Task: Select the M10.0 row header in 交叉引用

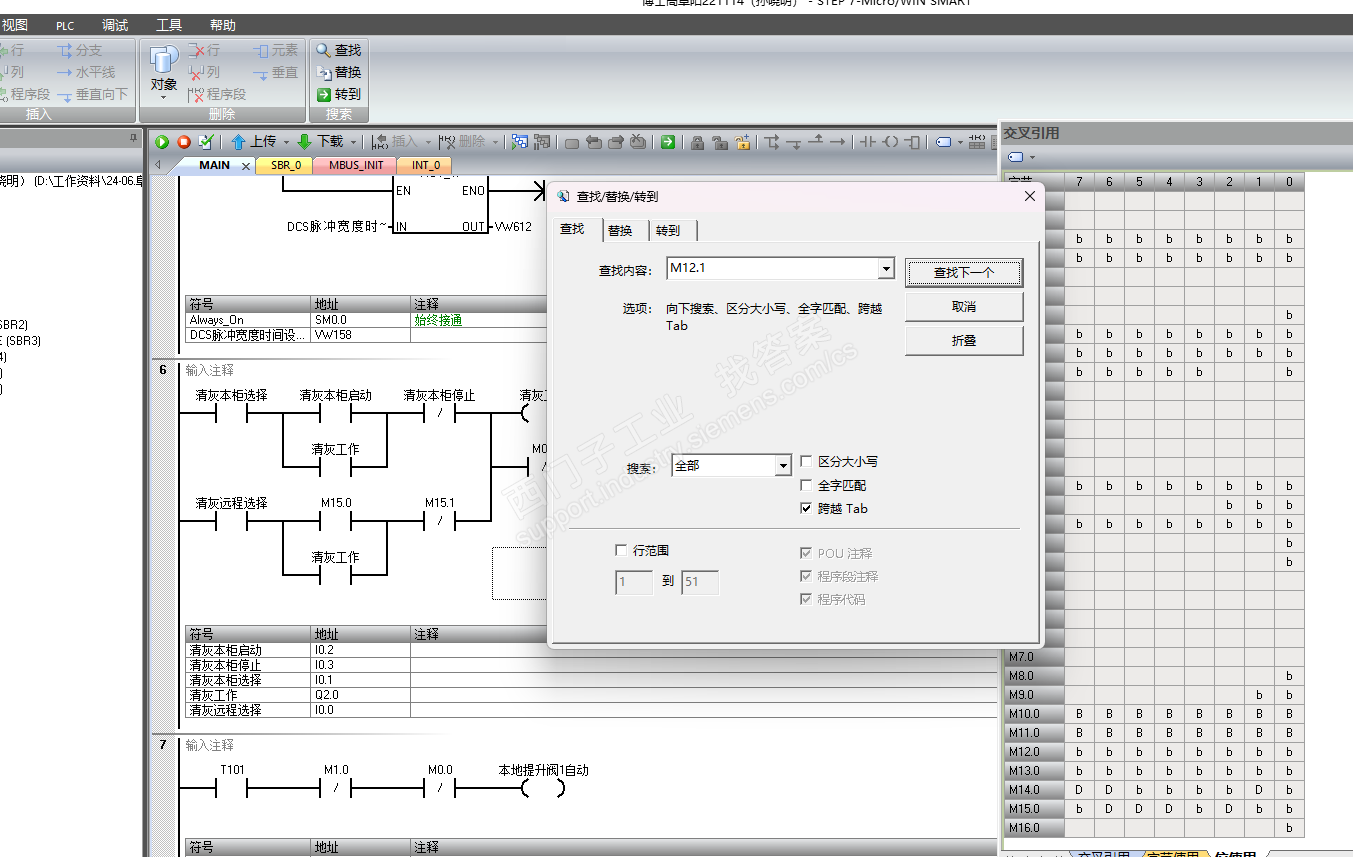Action: tap(1034, 714)
